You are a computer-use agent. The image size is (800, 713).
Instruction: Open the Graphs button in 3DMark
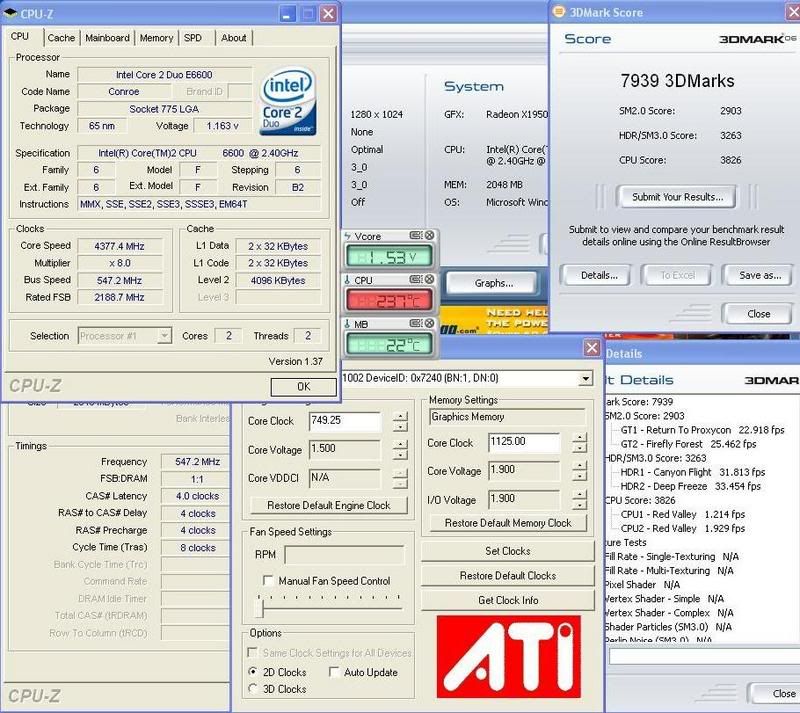pos(493,283)
